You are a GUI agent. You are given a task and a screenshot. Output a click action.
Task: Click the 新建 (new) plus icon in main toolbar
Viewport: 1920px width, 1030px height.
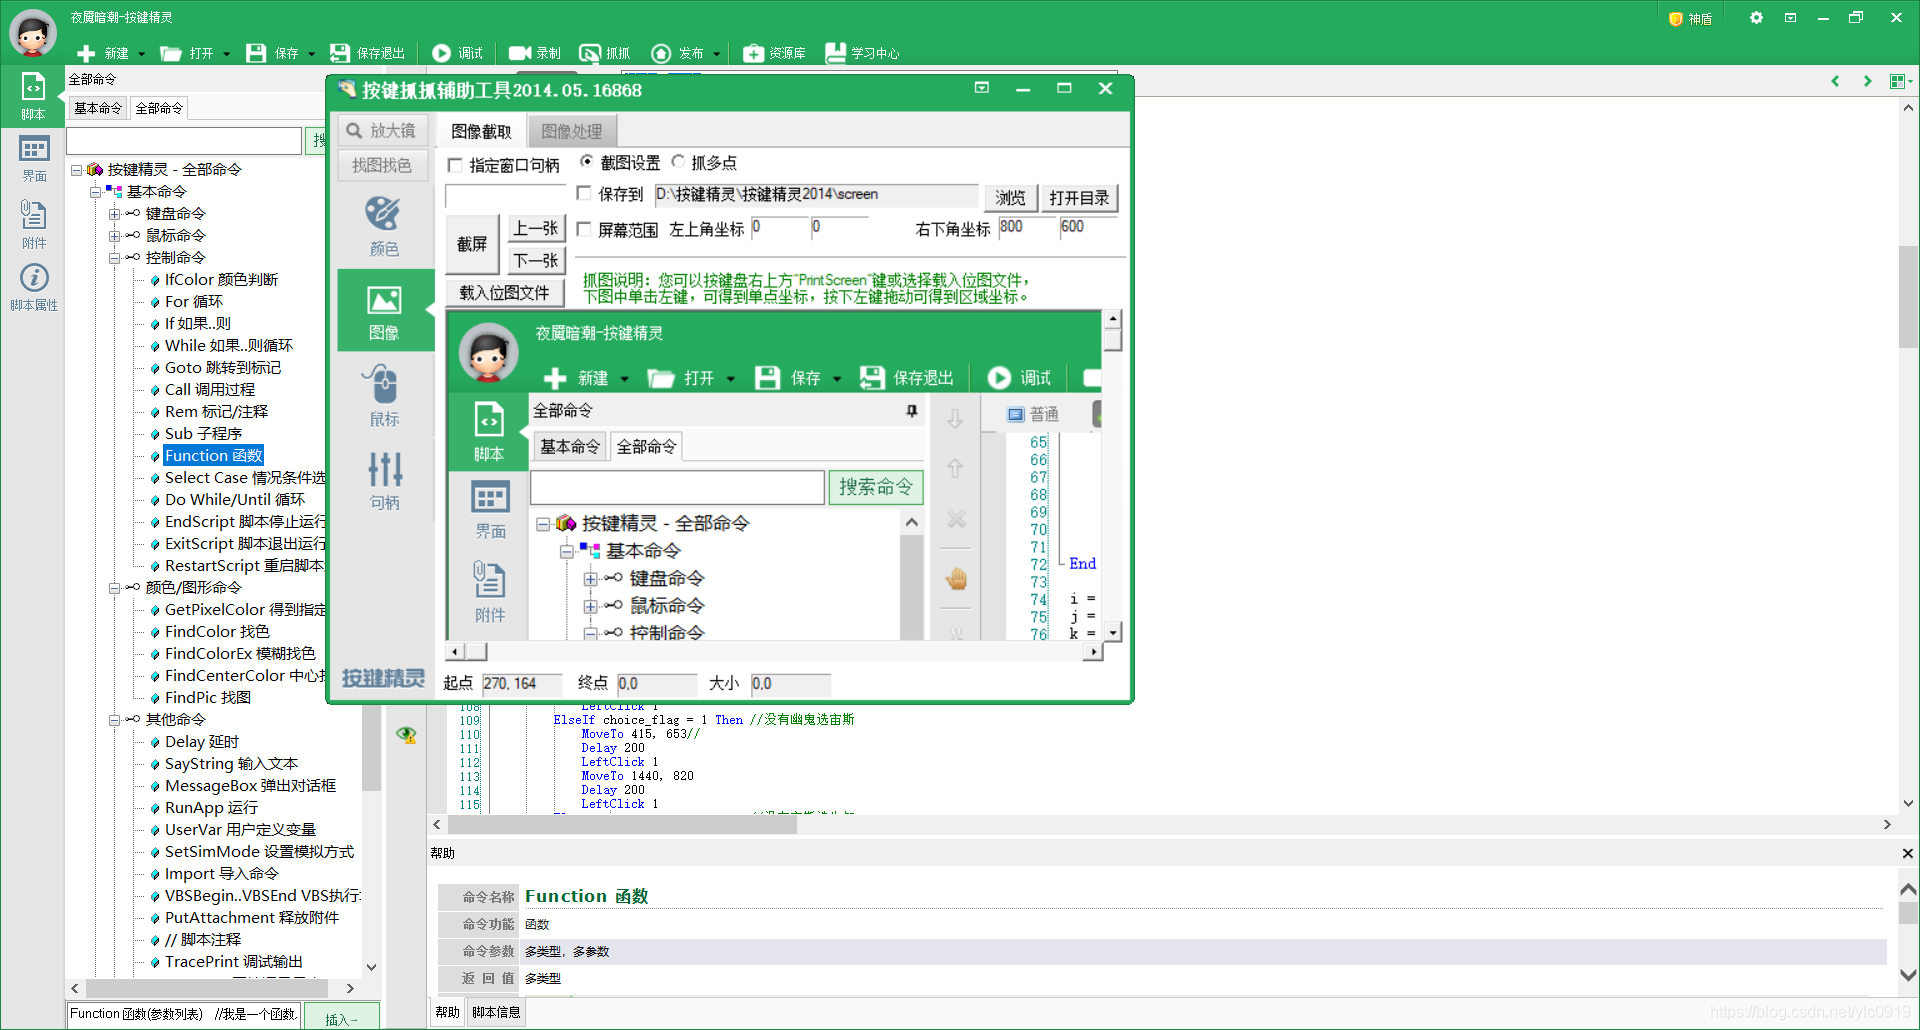tap(87, 53)
